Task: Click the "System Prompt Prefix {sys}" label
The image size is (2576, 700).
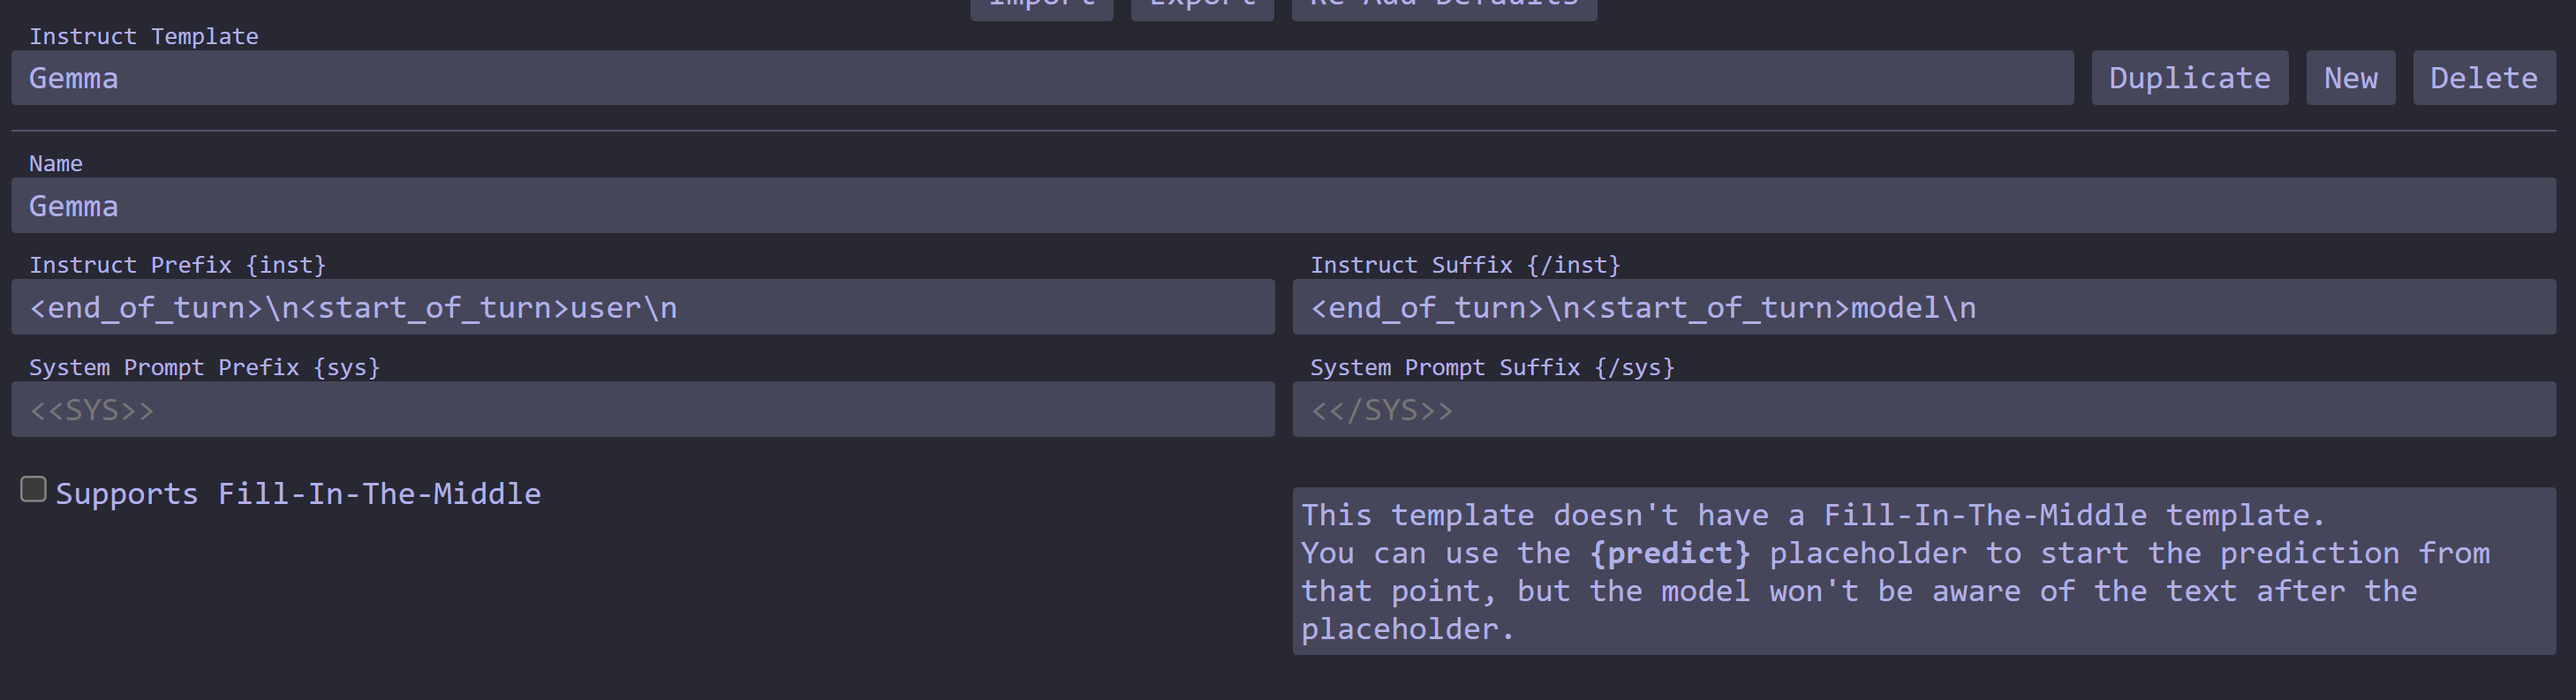Action: coord(204,367)
